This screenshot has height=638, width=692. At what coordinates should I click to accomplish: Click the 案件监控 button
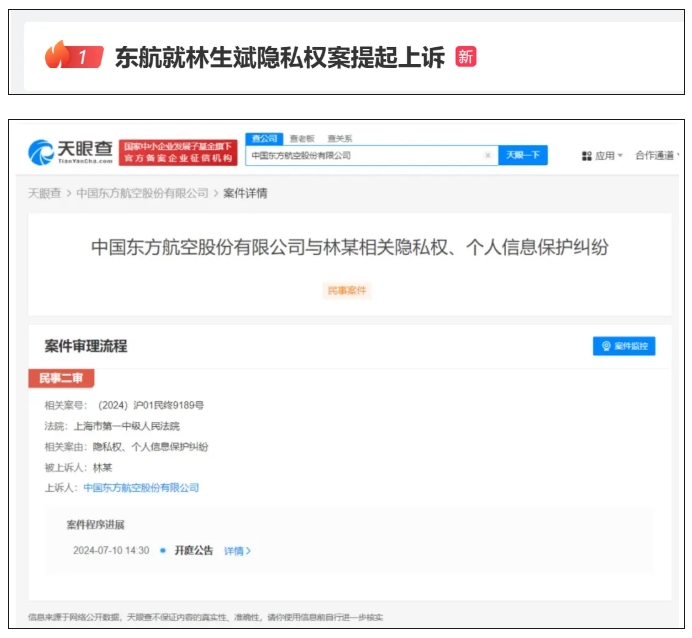624,346
